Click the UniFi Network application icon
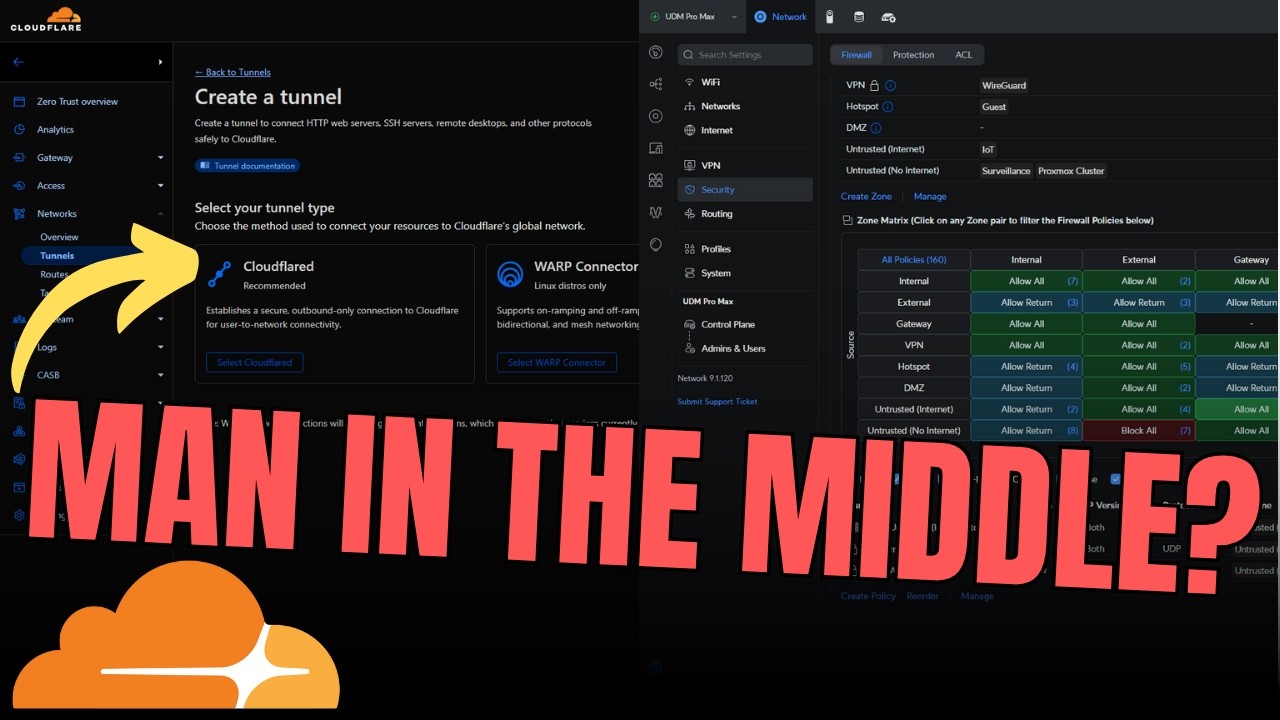 pyautogui.click(x=761, y=17)
